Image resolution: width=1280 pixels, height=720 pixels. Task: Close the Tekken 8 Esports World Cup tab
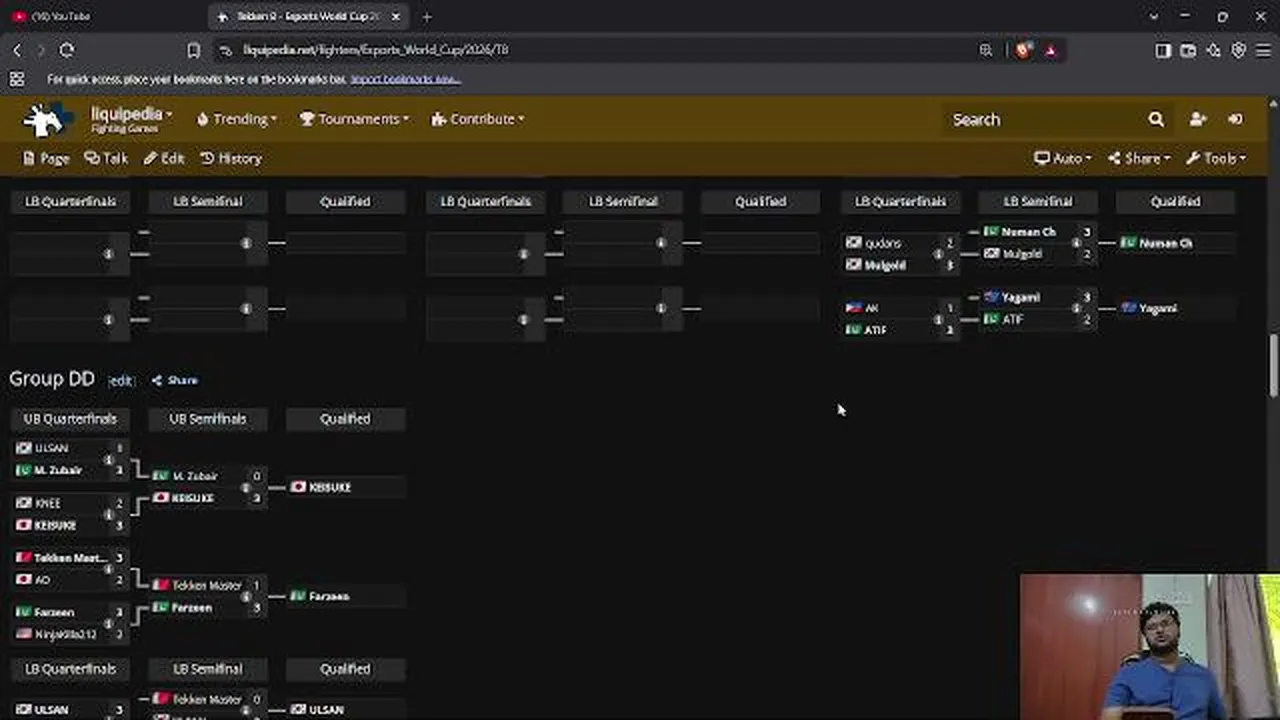tap(396, 17)
